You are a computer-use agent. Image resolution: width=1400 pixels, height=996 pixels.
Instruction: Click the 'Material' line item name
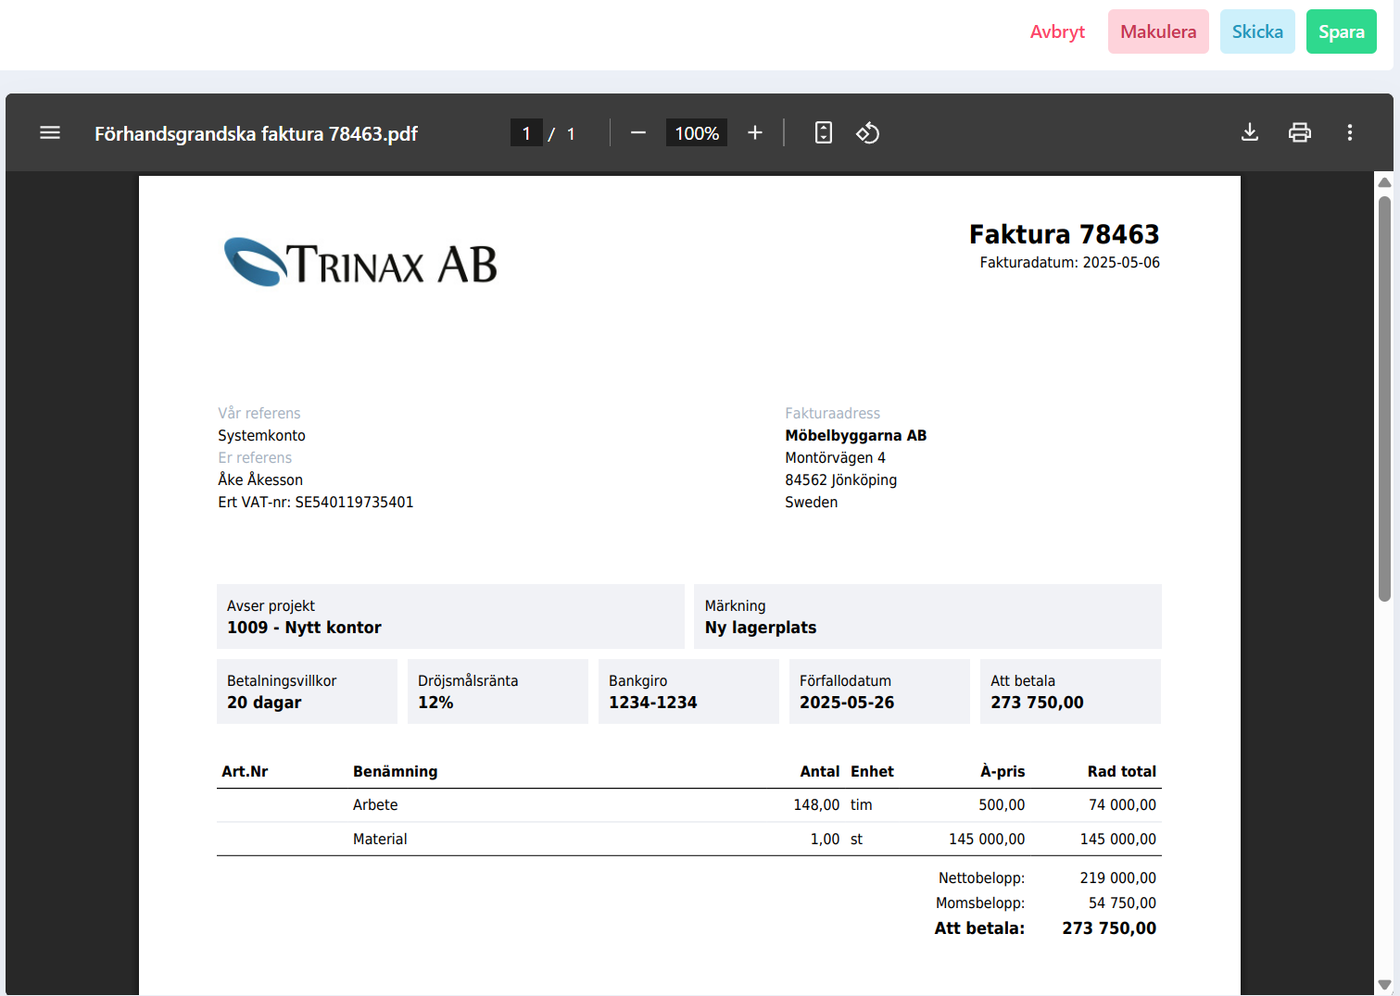(380, 839)
